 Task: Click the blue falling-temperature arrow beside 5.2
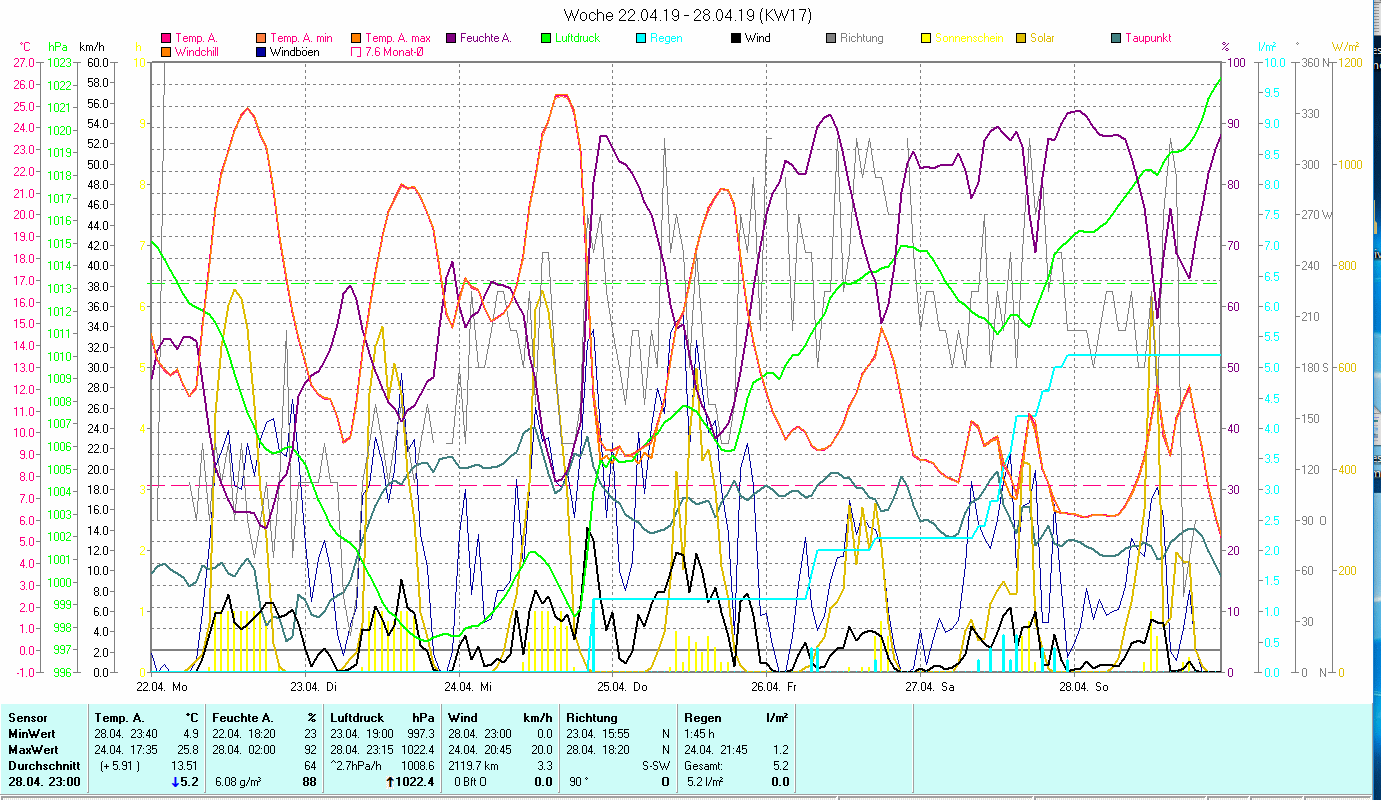[177, 782]
